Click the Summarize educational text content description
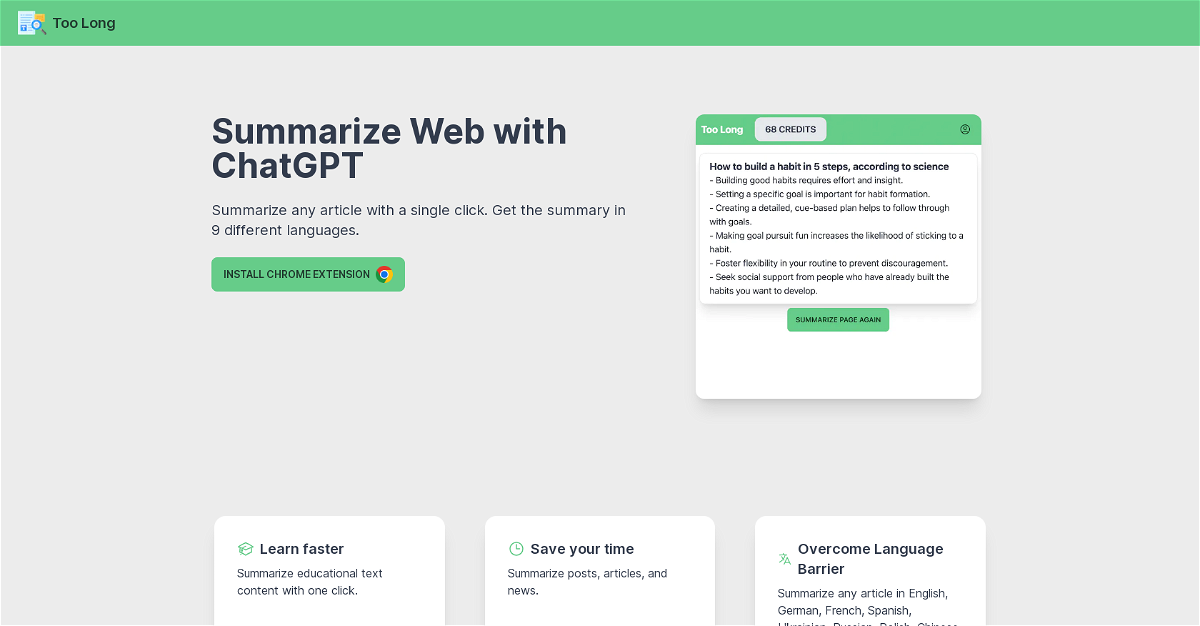The width and height of the screenshot is (1200, 626). [x=310, y=582]
